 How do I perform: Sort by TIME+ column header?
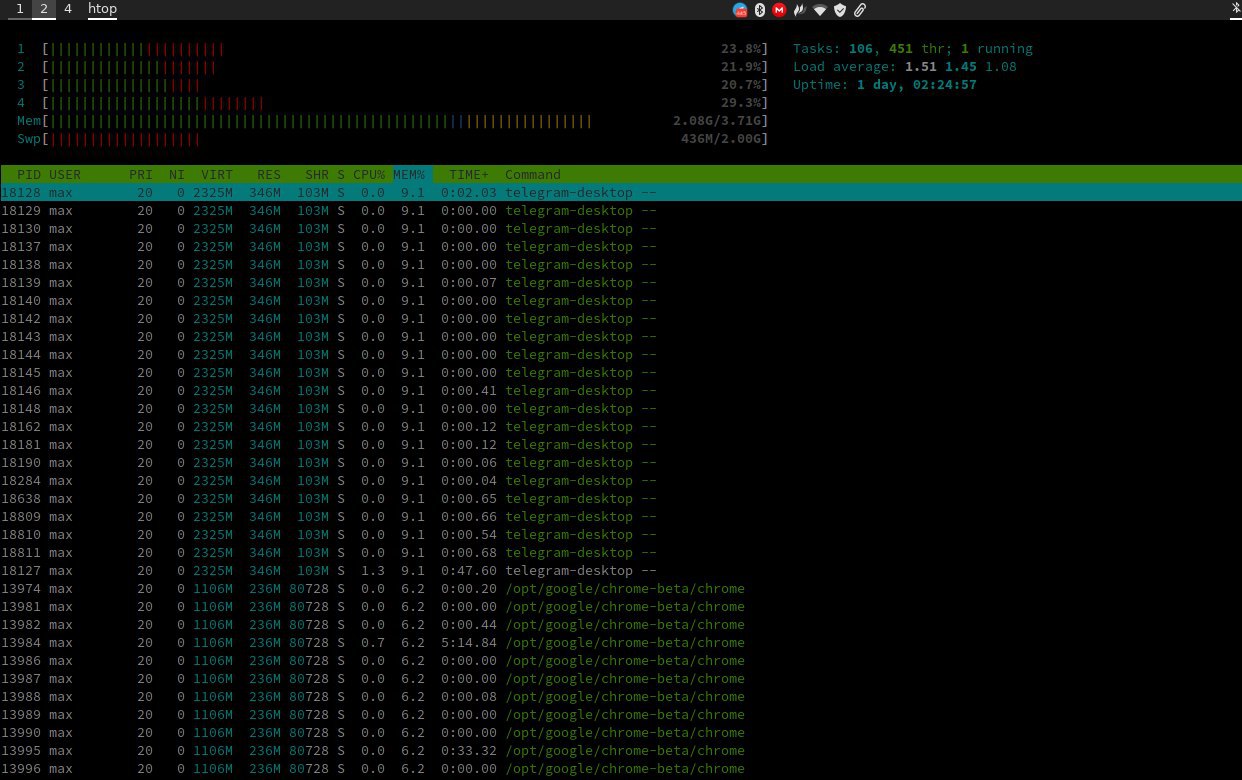tap(469, 174)
